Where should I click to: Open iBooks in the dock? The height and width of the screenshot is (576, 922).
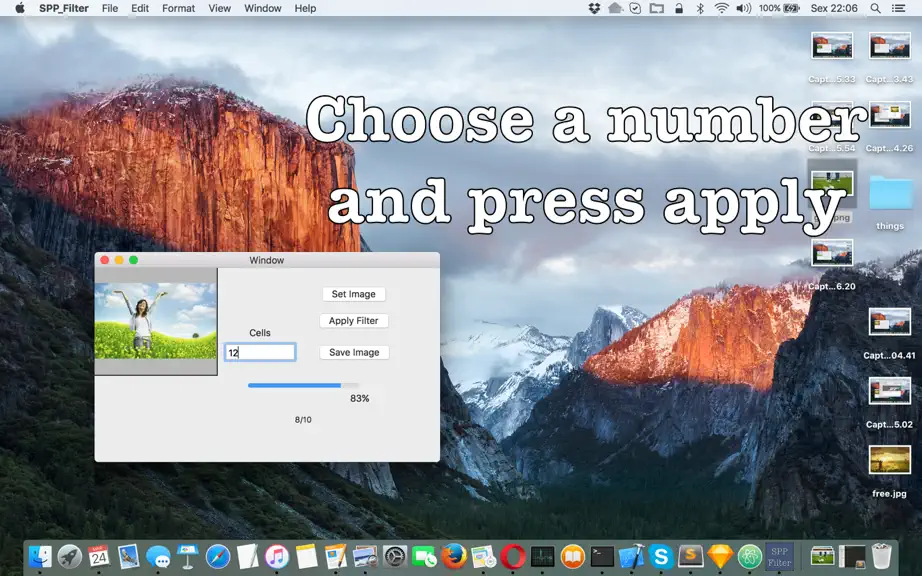point(572,556)
